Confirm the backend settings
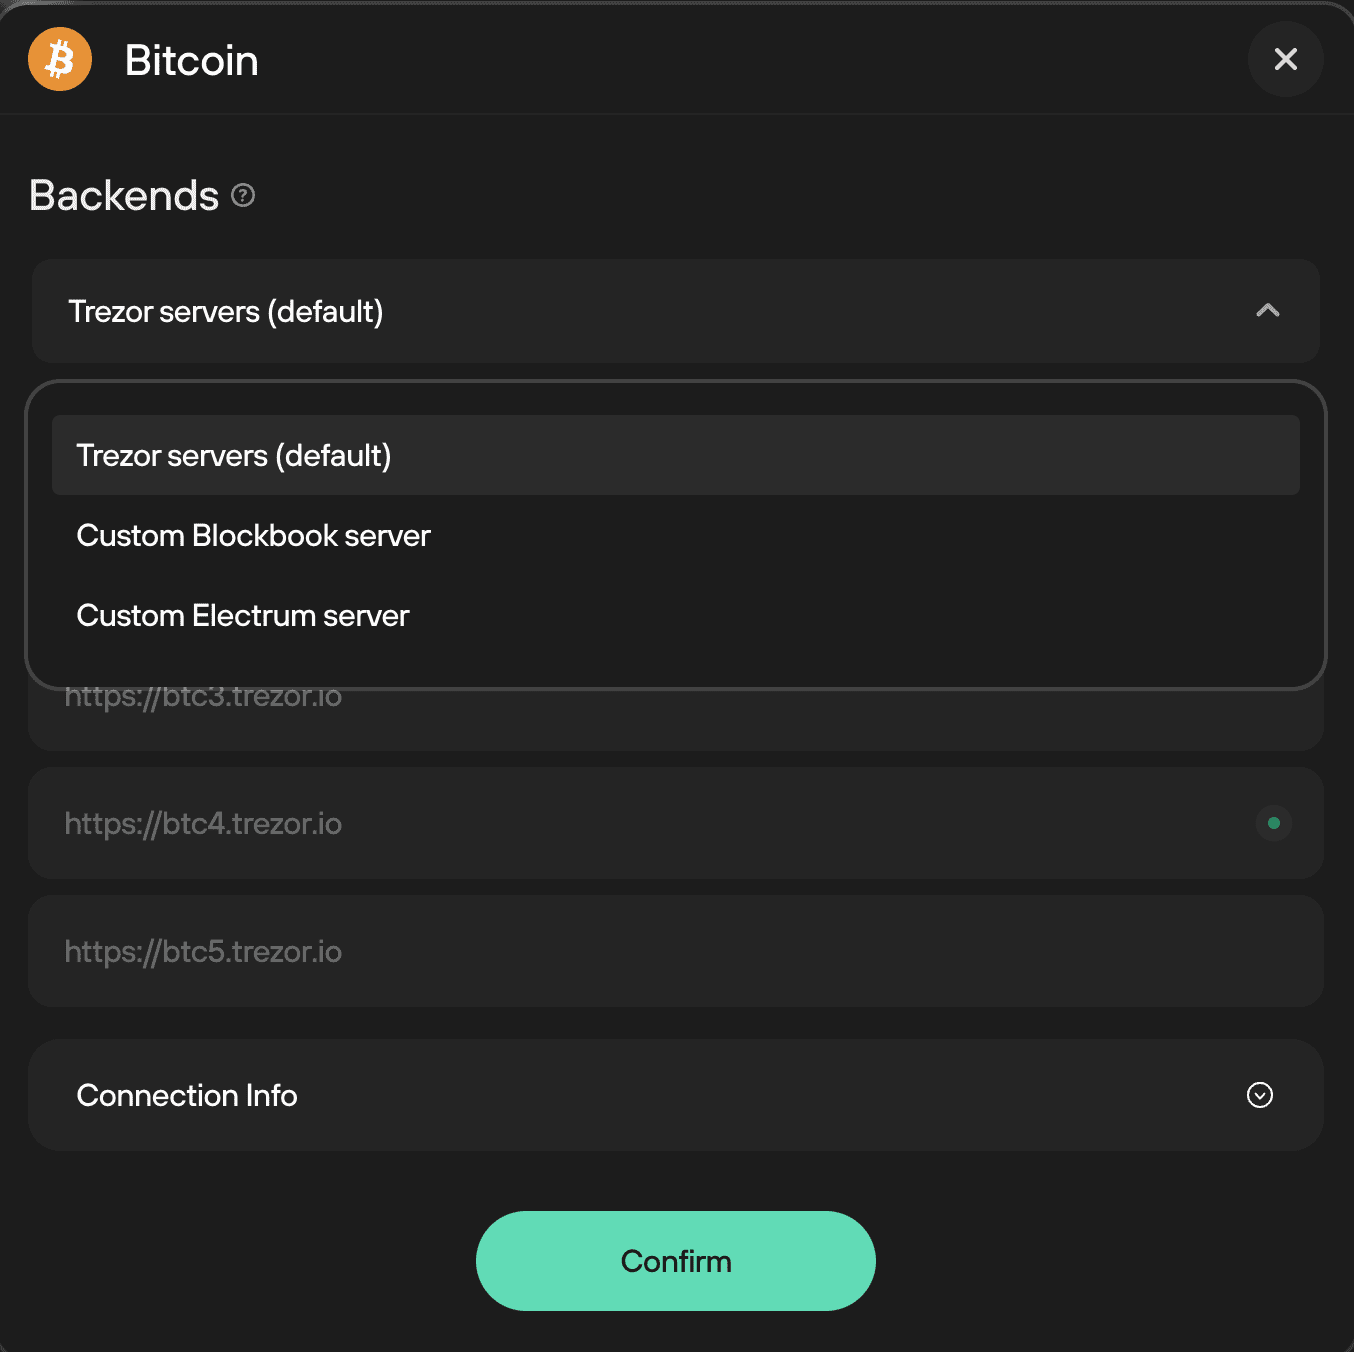1354x1352 pixels. tap(676, 1261)
